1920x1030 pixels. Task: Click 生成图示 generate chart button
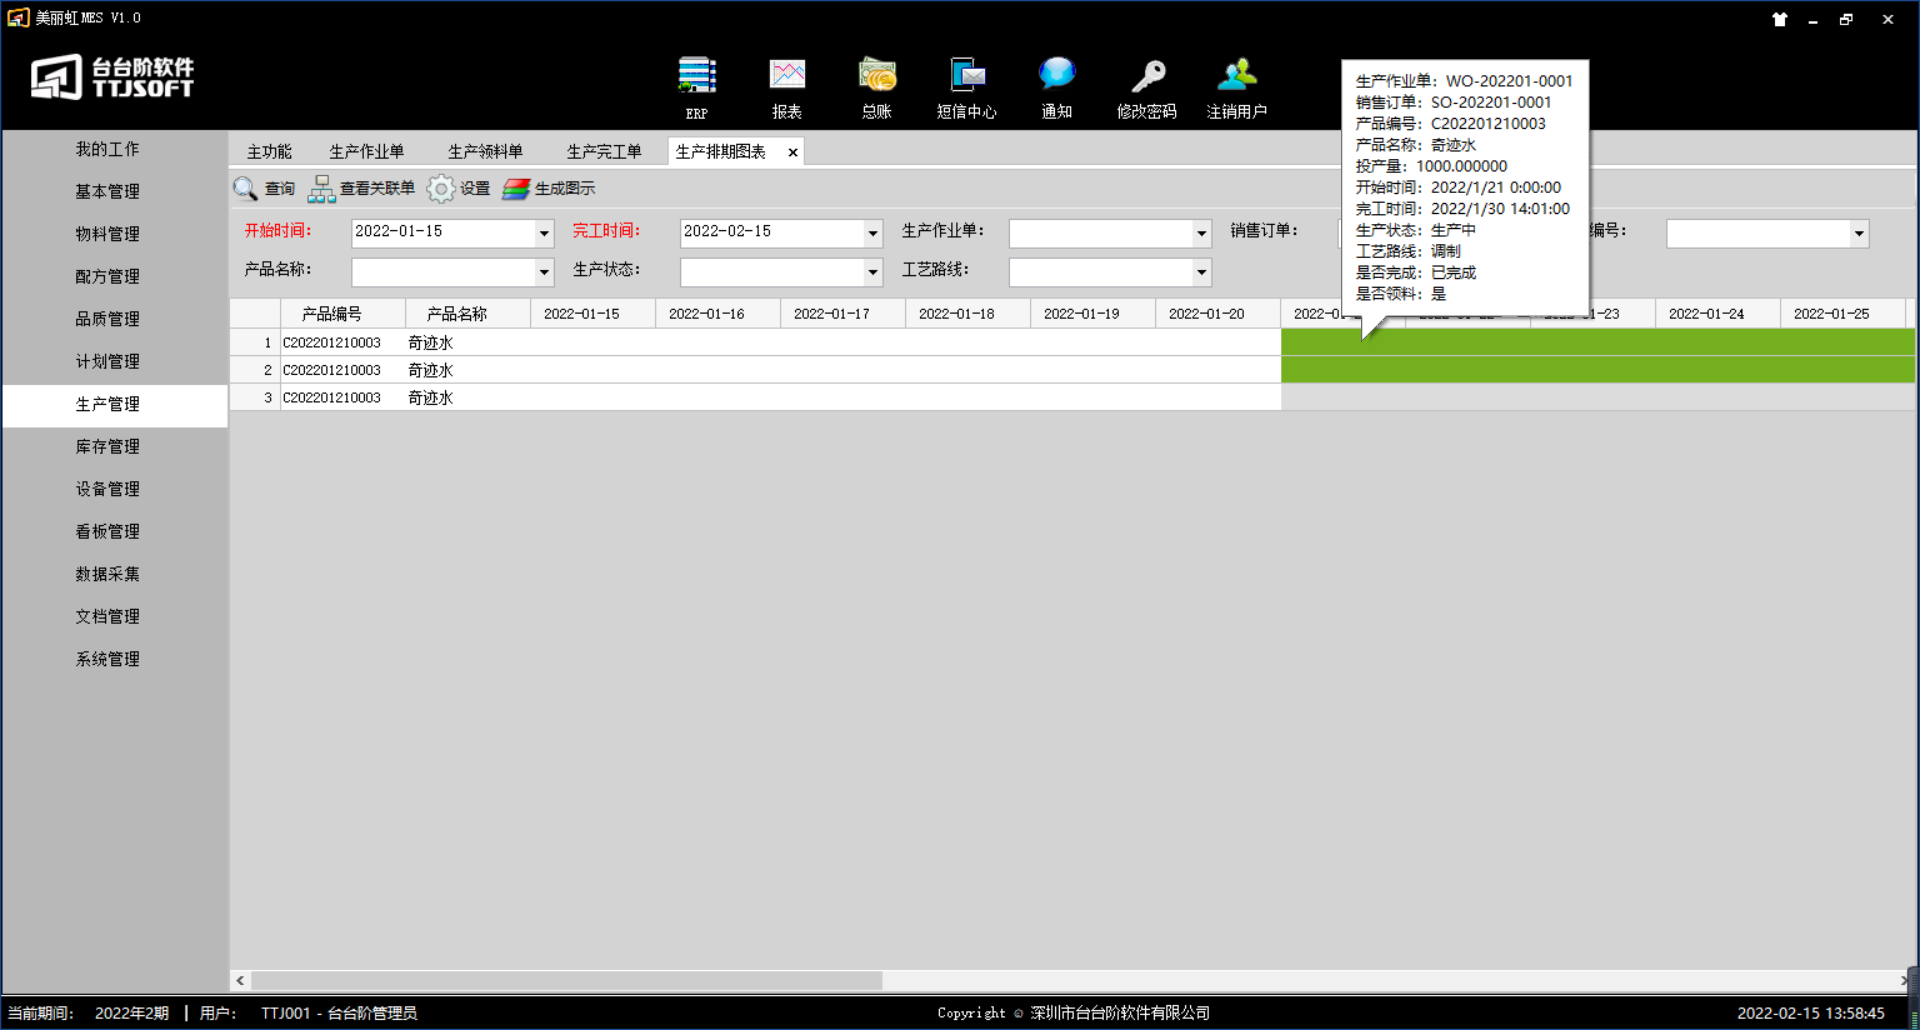pos(549,188)
